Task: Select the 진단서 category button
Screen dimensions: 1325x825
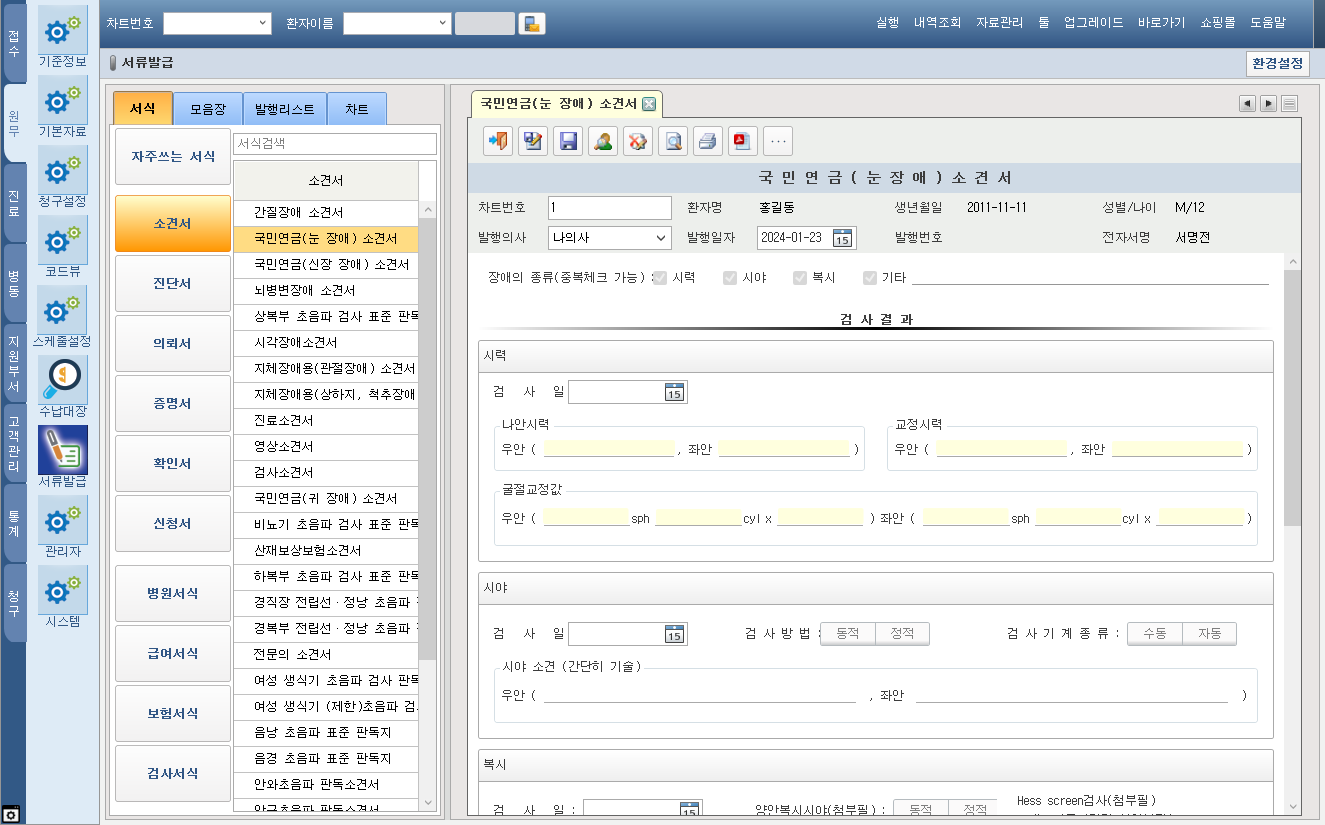Action: coord(172,284)
